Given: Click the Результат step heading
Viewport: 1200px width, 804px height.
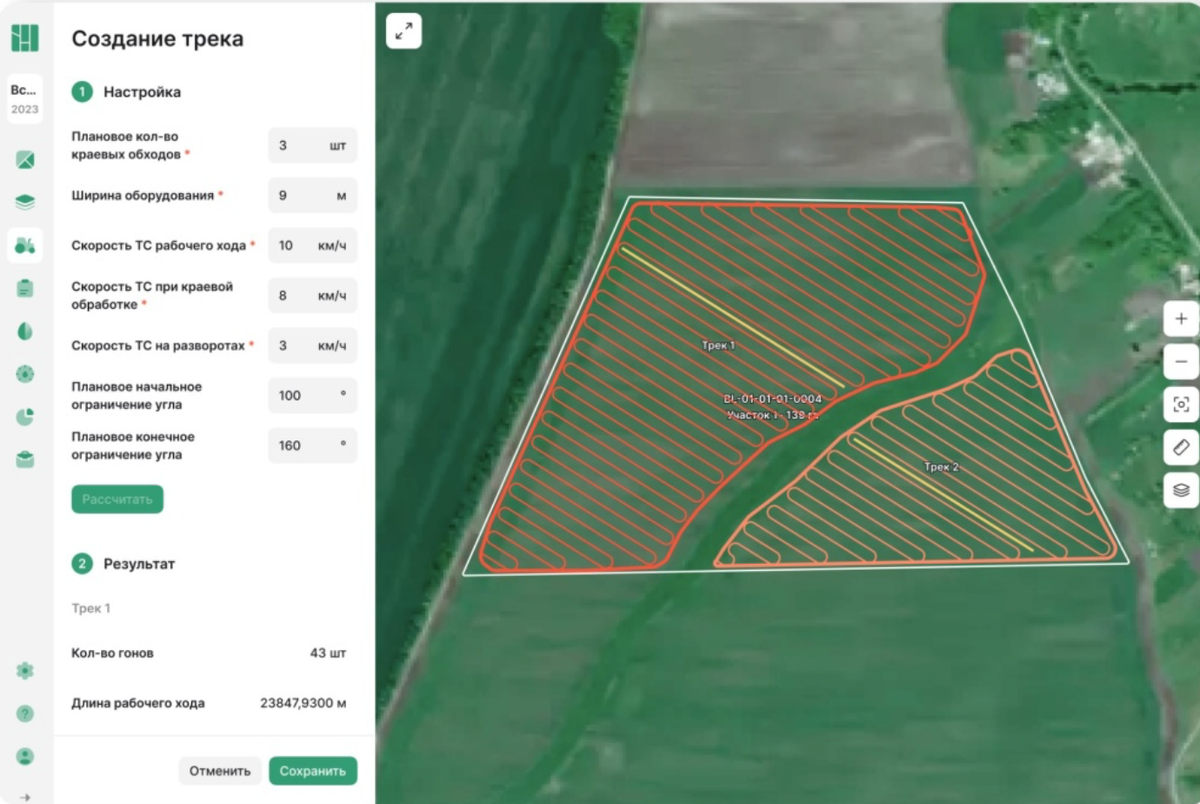Looking at the screenshot, I should (139, 564).
